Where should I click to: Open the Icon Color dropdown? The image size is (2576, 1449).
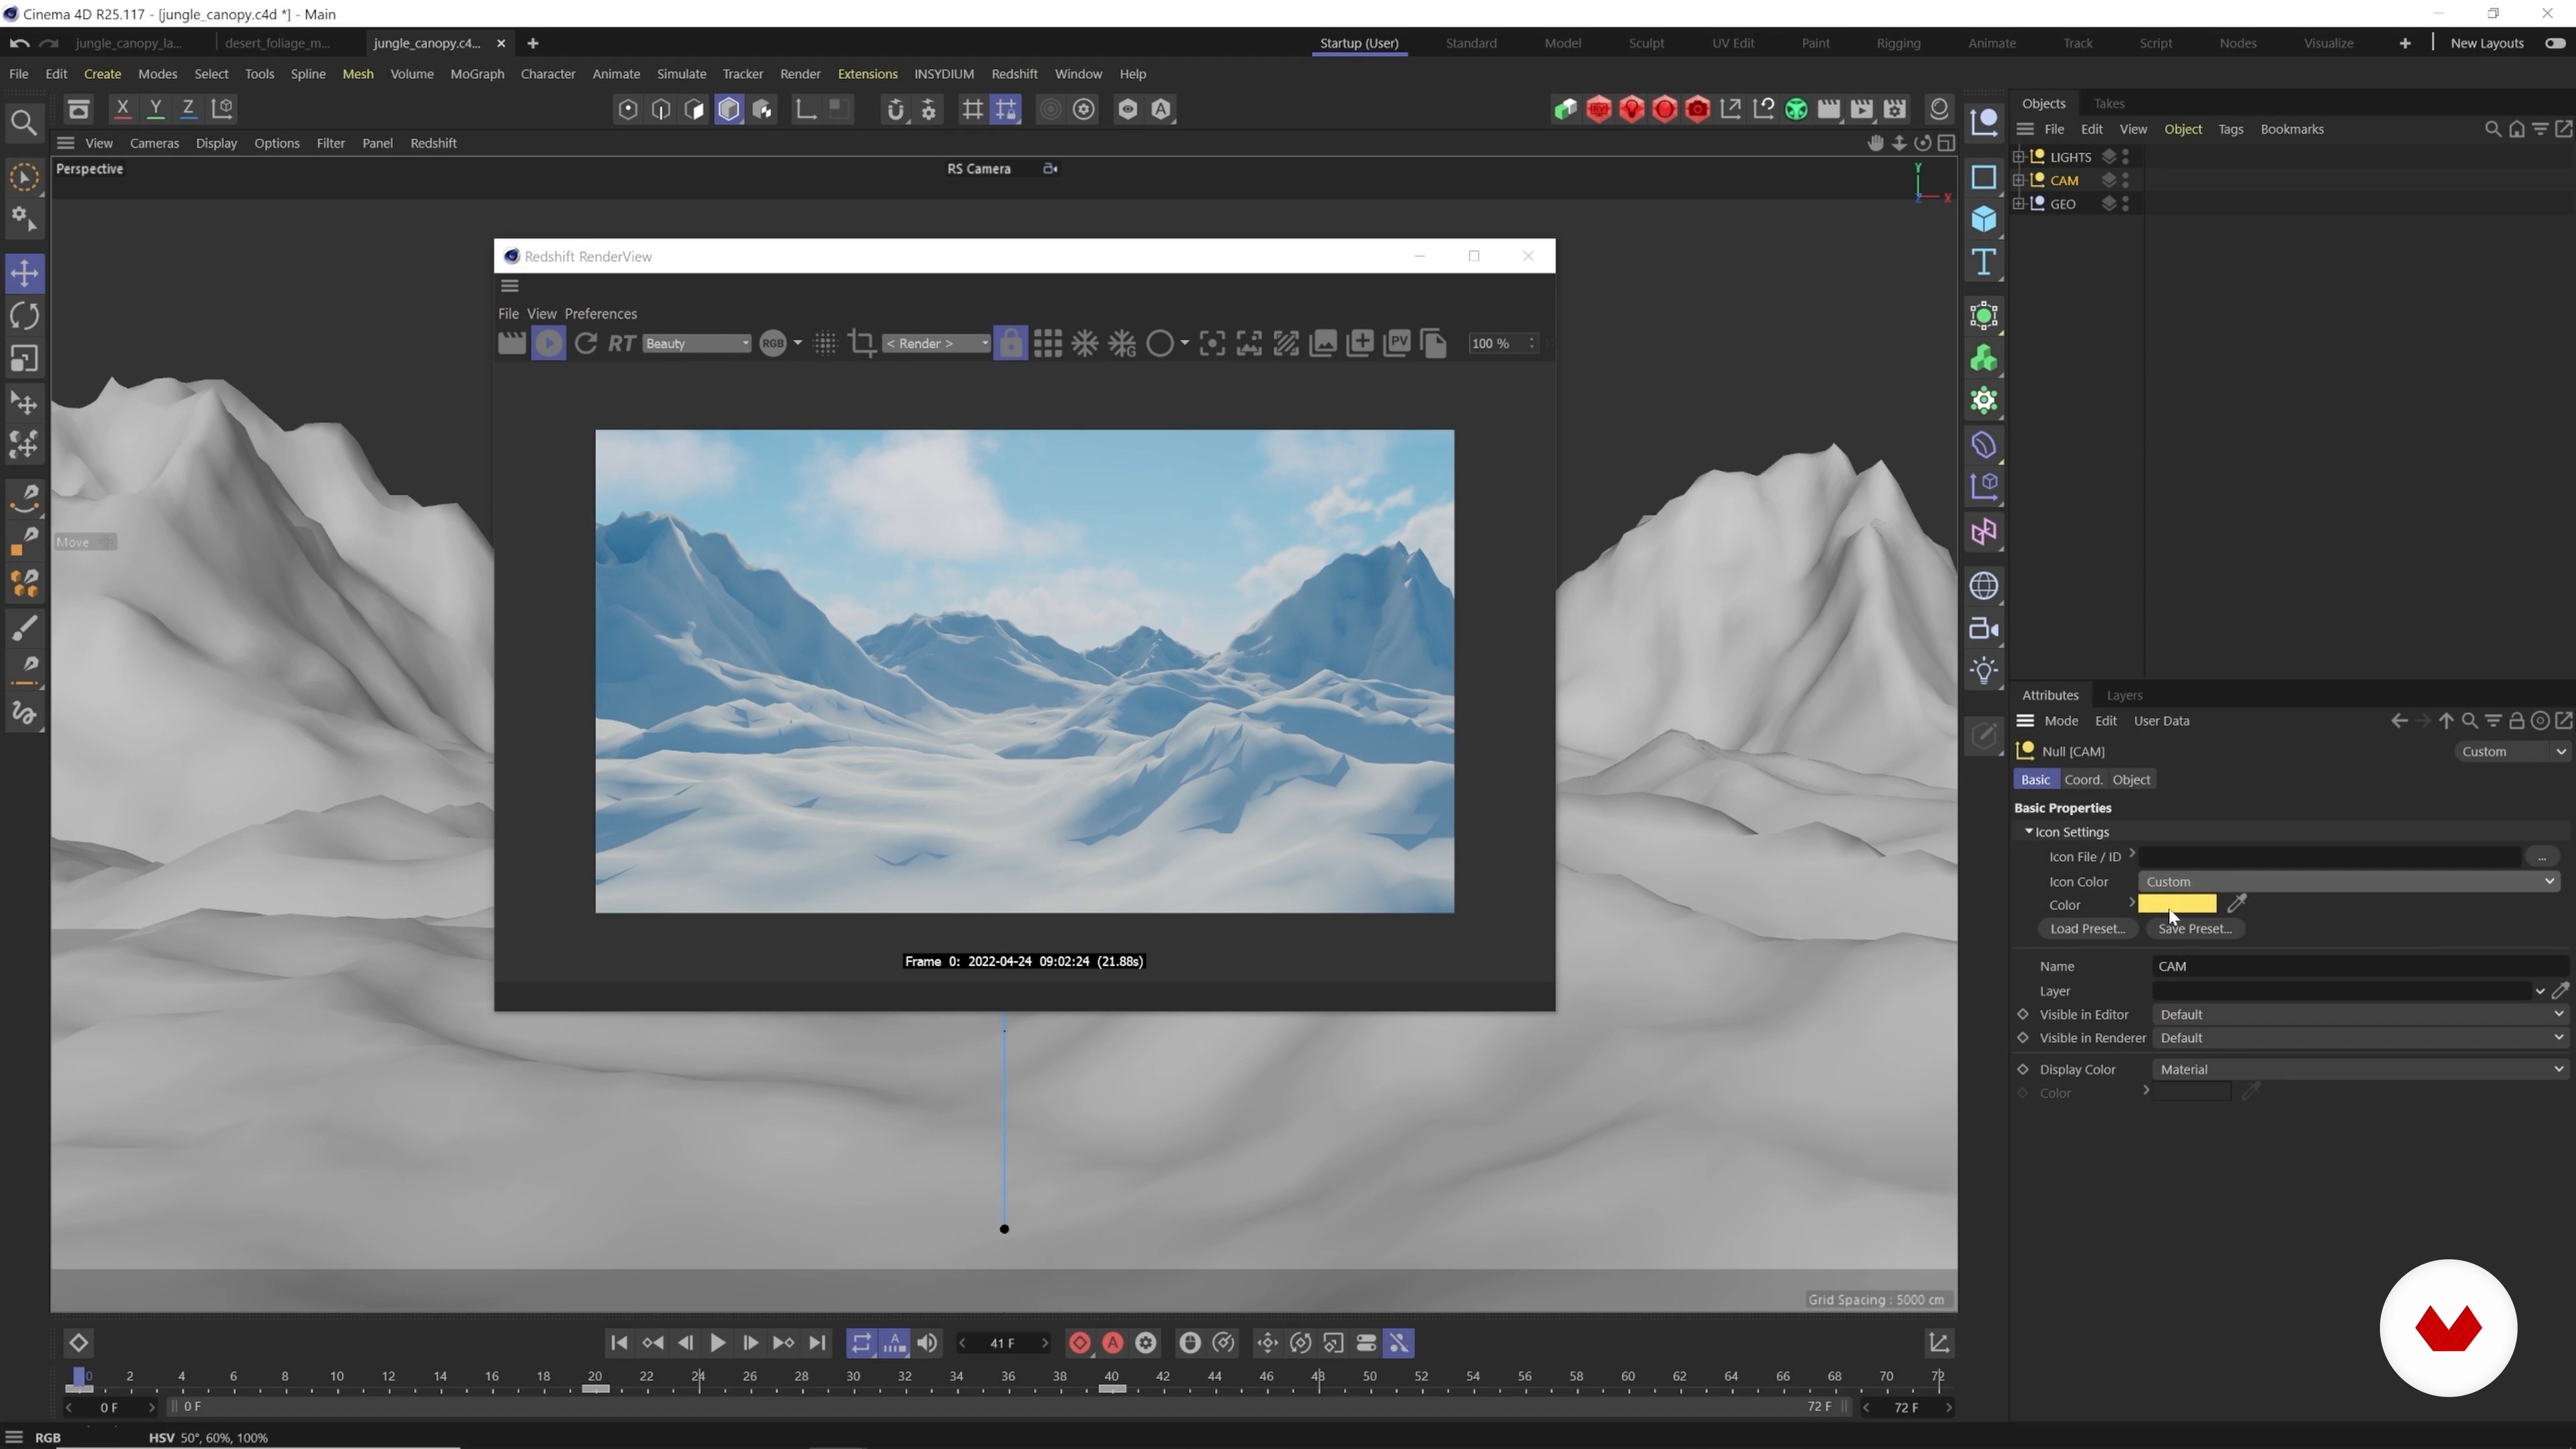pos(2348,881)
